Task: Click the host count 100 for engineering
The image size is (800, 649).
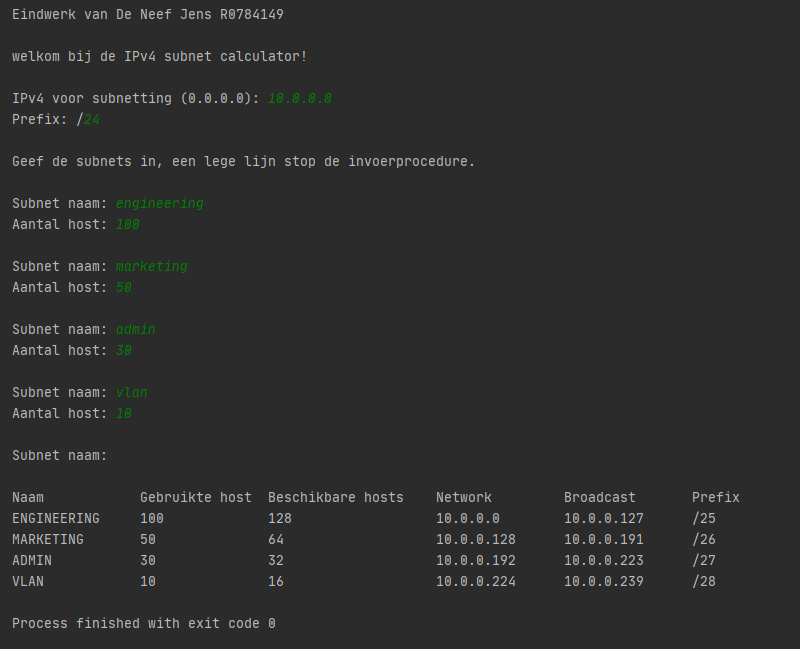Action: (x=127, y=225)
